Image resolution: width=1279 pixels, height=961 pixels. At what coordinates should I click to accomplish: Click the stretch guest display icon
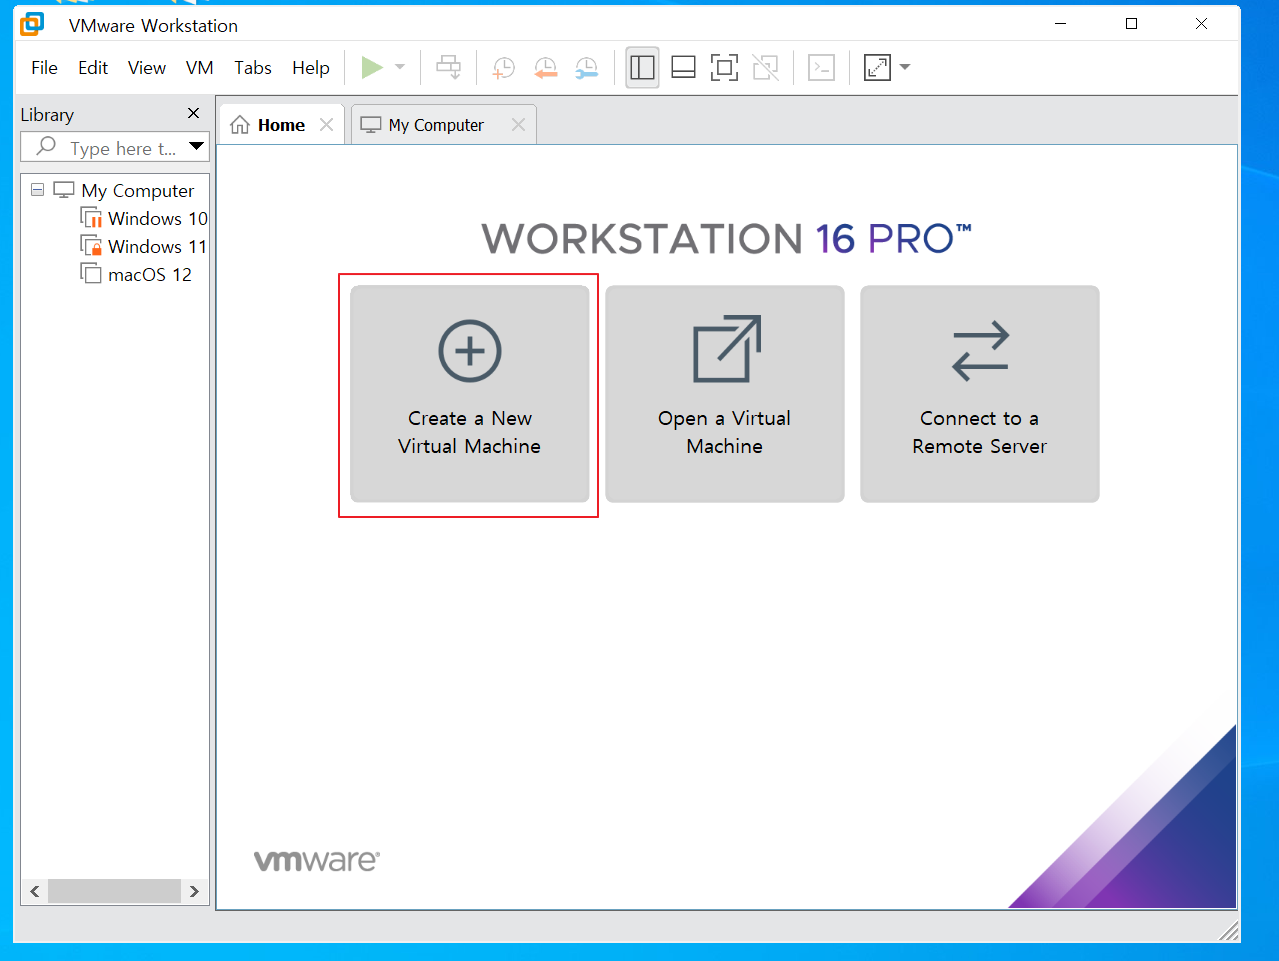pyautogui.click(x=877, y=67)
